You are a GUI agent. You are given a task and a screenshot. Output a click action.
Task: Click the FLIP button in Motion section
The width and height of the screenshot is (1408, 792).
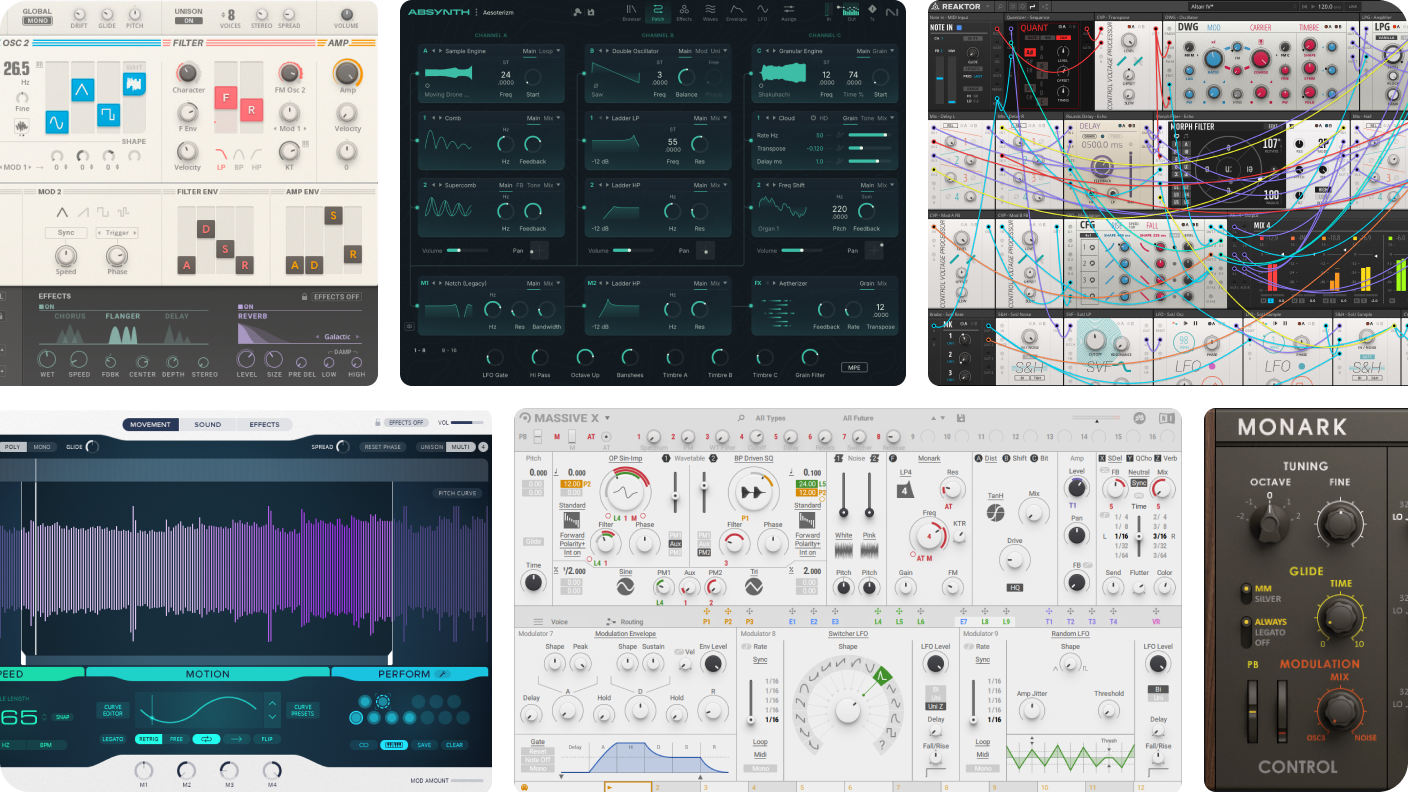click(267, 739)
